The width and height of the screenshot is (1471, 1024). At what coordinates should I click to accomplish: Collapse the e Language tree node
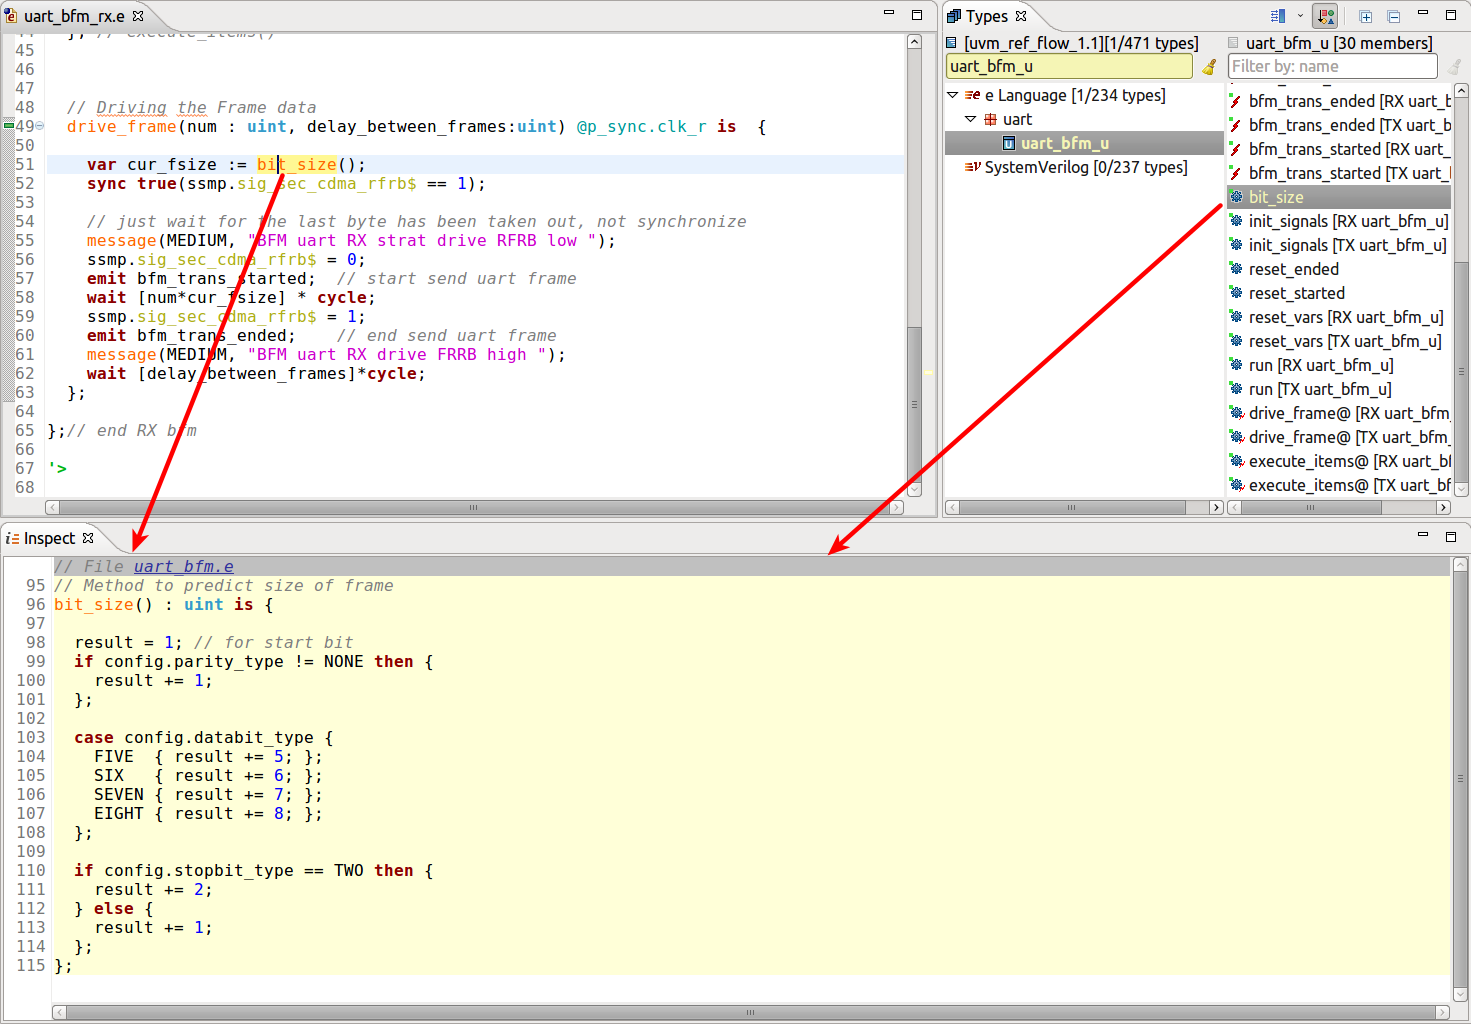pos(952,95)
